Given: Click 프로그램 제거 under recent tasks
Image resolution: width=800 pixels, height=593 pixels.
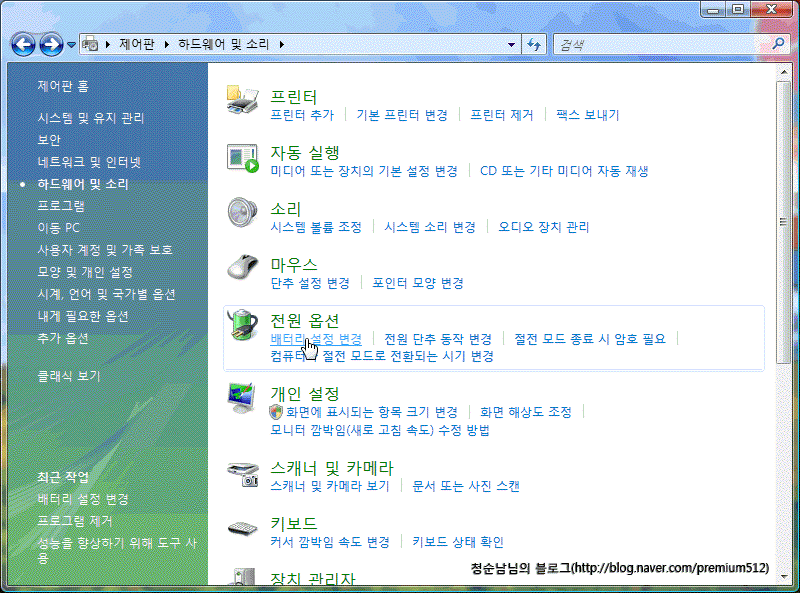Looking at the screenshot, I should 75,521.
